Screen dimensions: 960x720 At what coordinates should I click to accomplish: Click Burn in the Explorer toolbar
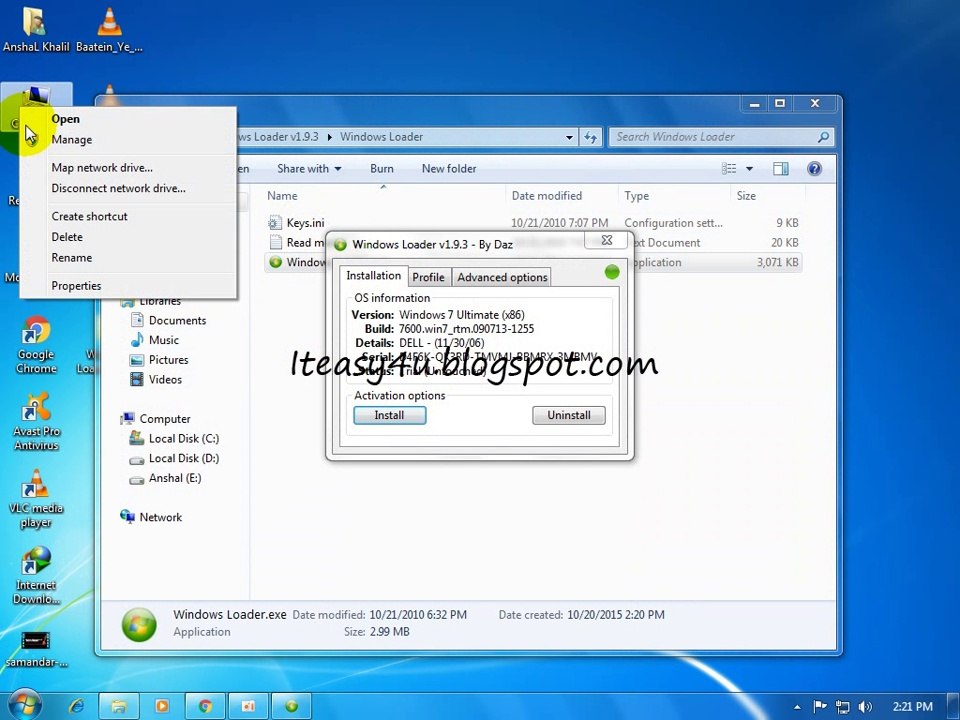(381, 168)
